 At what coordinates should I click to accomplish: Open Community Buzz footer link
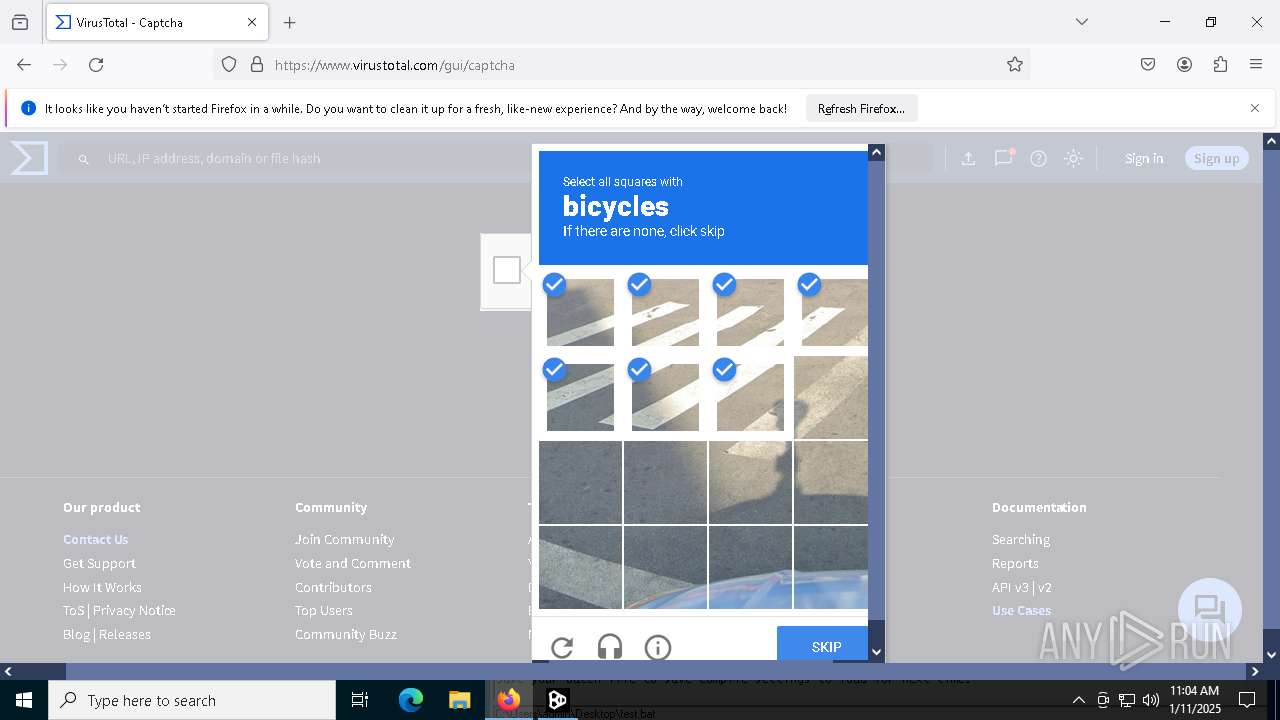point(346,634)
